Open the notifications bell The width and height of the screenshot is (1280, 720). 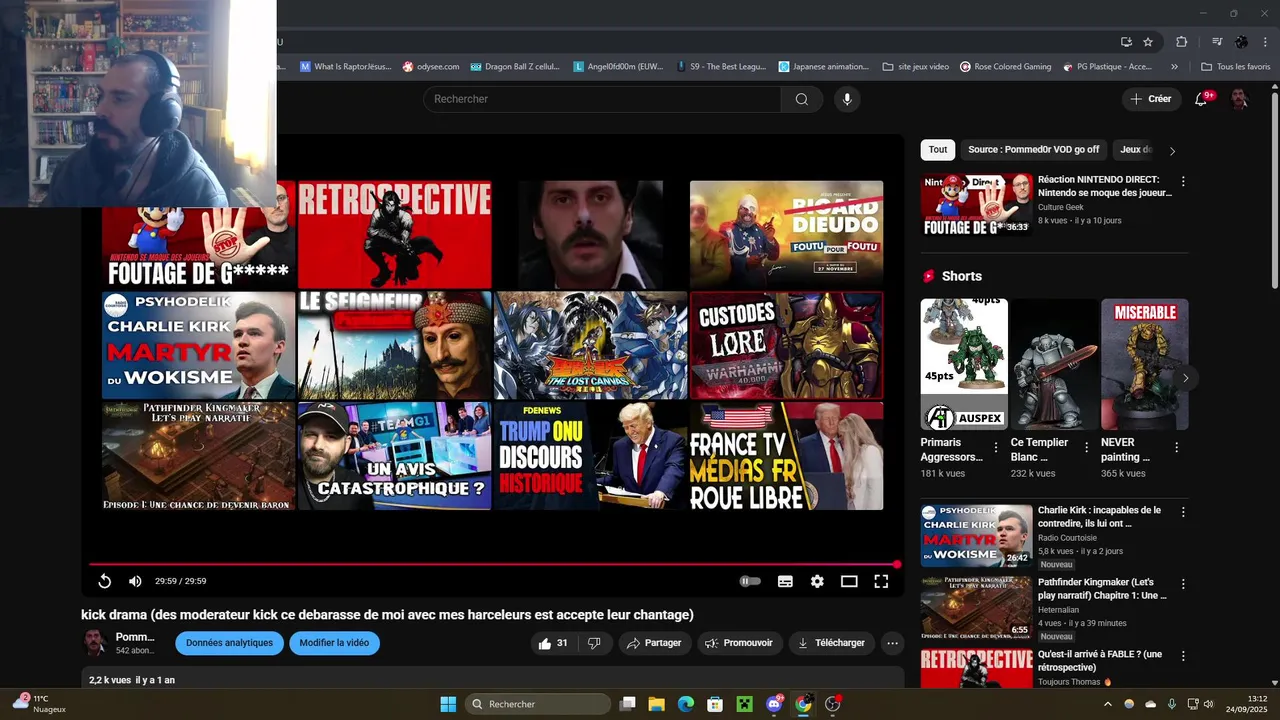point(1202,99)
